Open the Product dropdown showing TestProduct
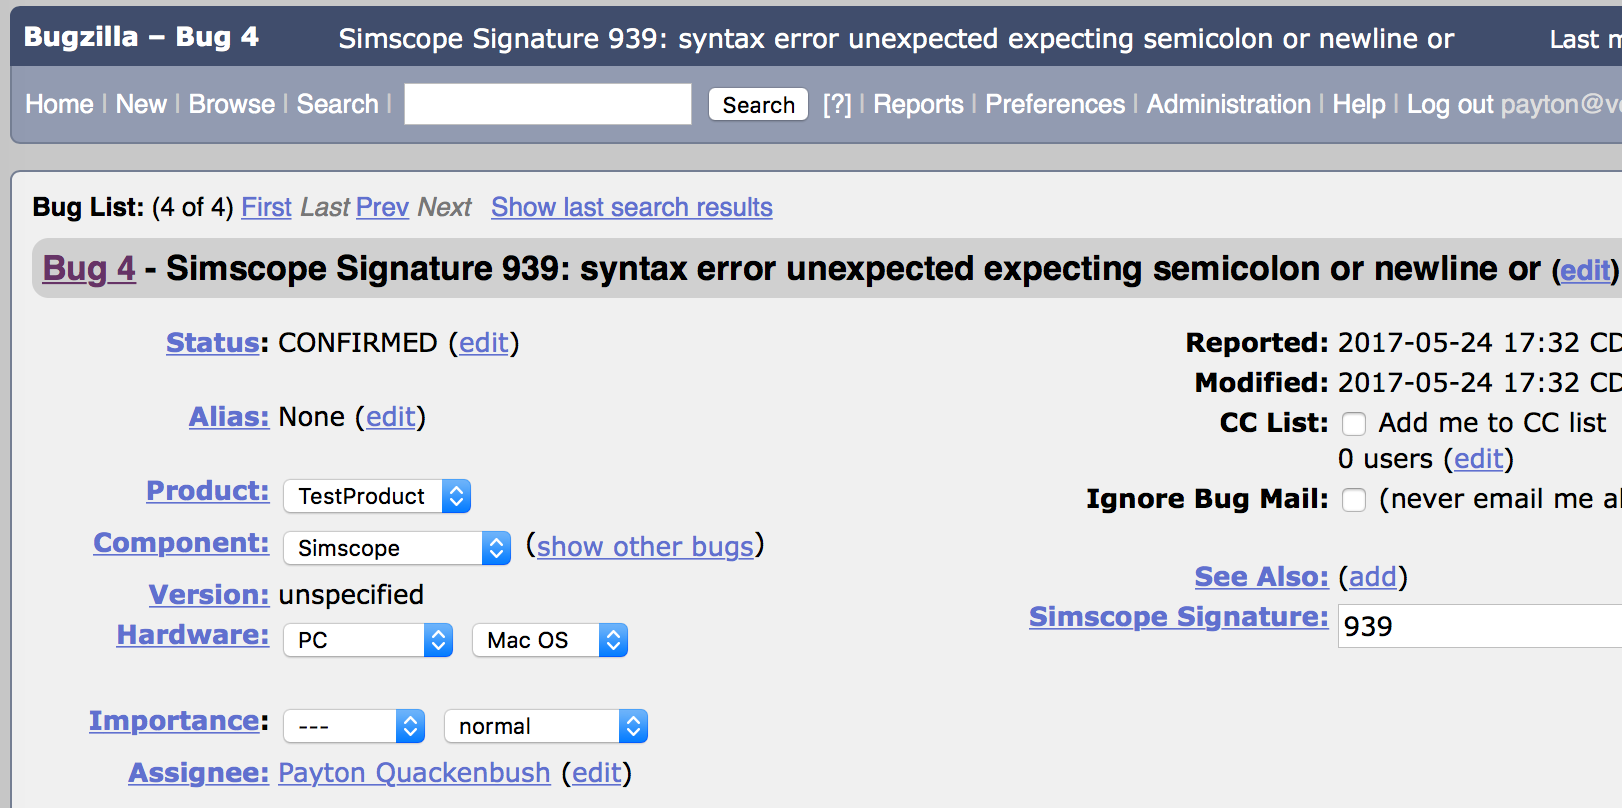 pyautogui.click(x=376, y=496)
